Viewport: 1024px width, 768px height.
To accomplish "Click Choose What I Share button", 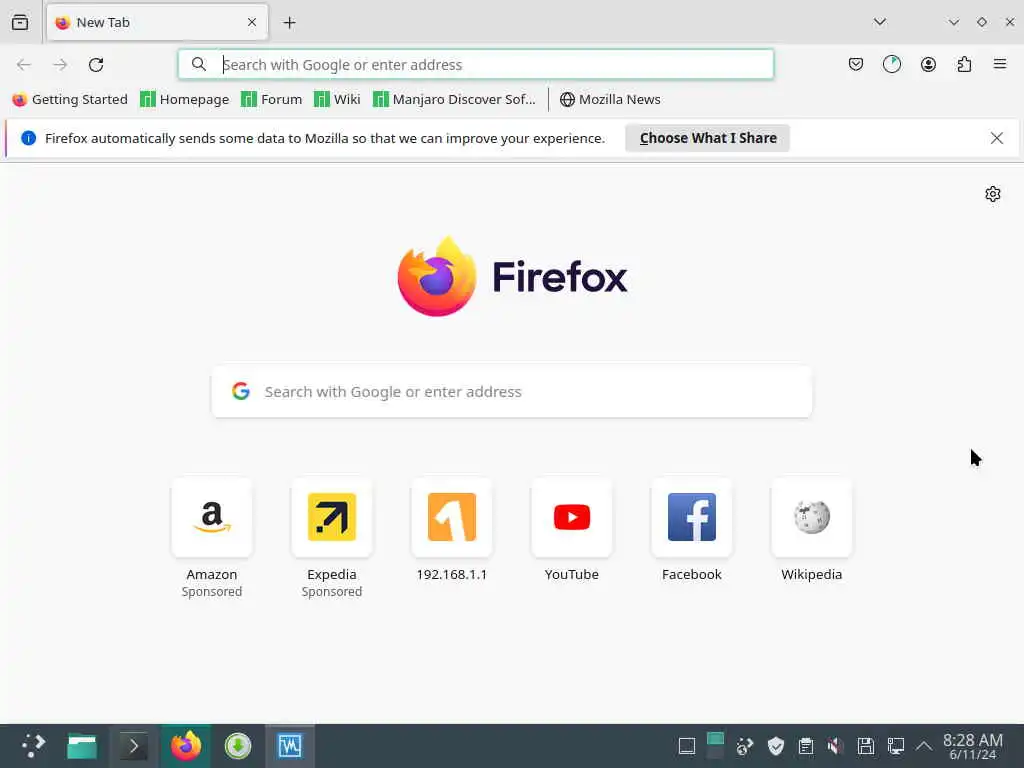I will 707,138.
